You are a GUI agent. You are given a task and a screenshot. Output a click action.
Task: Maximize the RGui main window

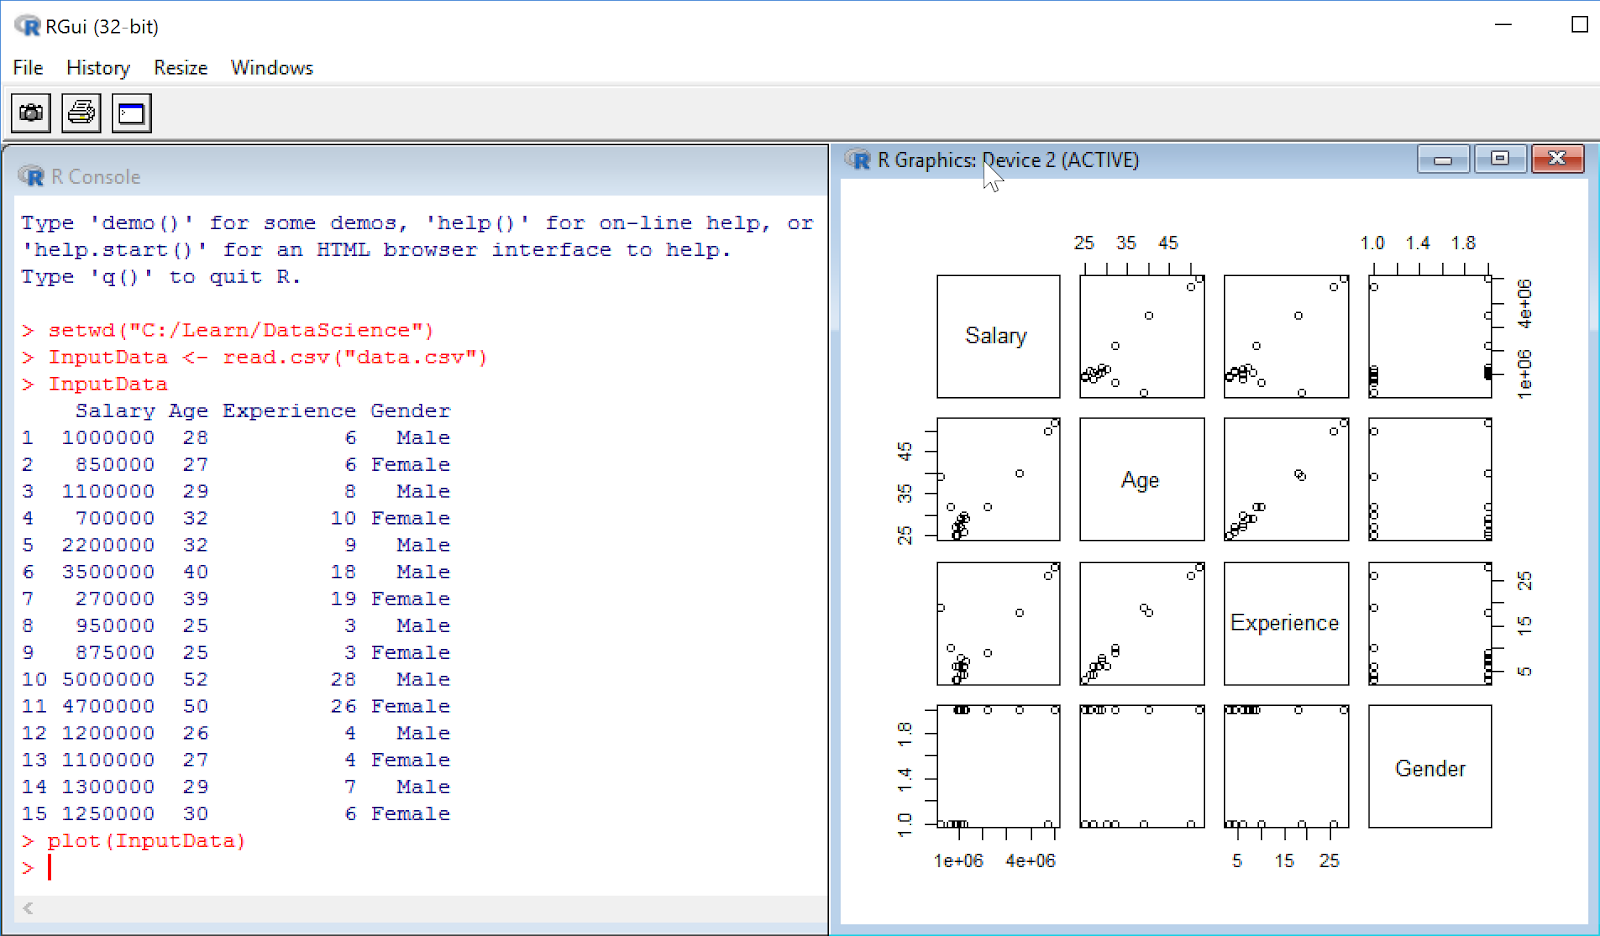[x=1580, y=25]
